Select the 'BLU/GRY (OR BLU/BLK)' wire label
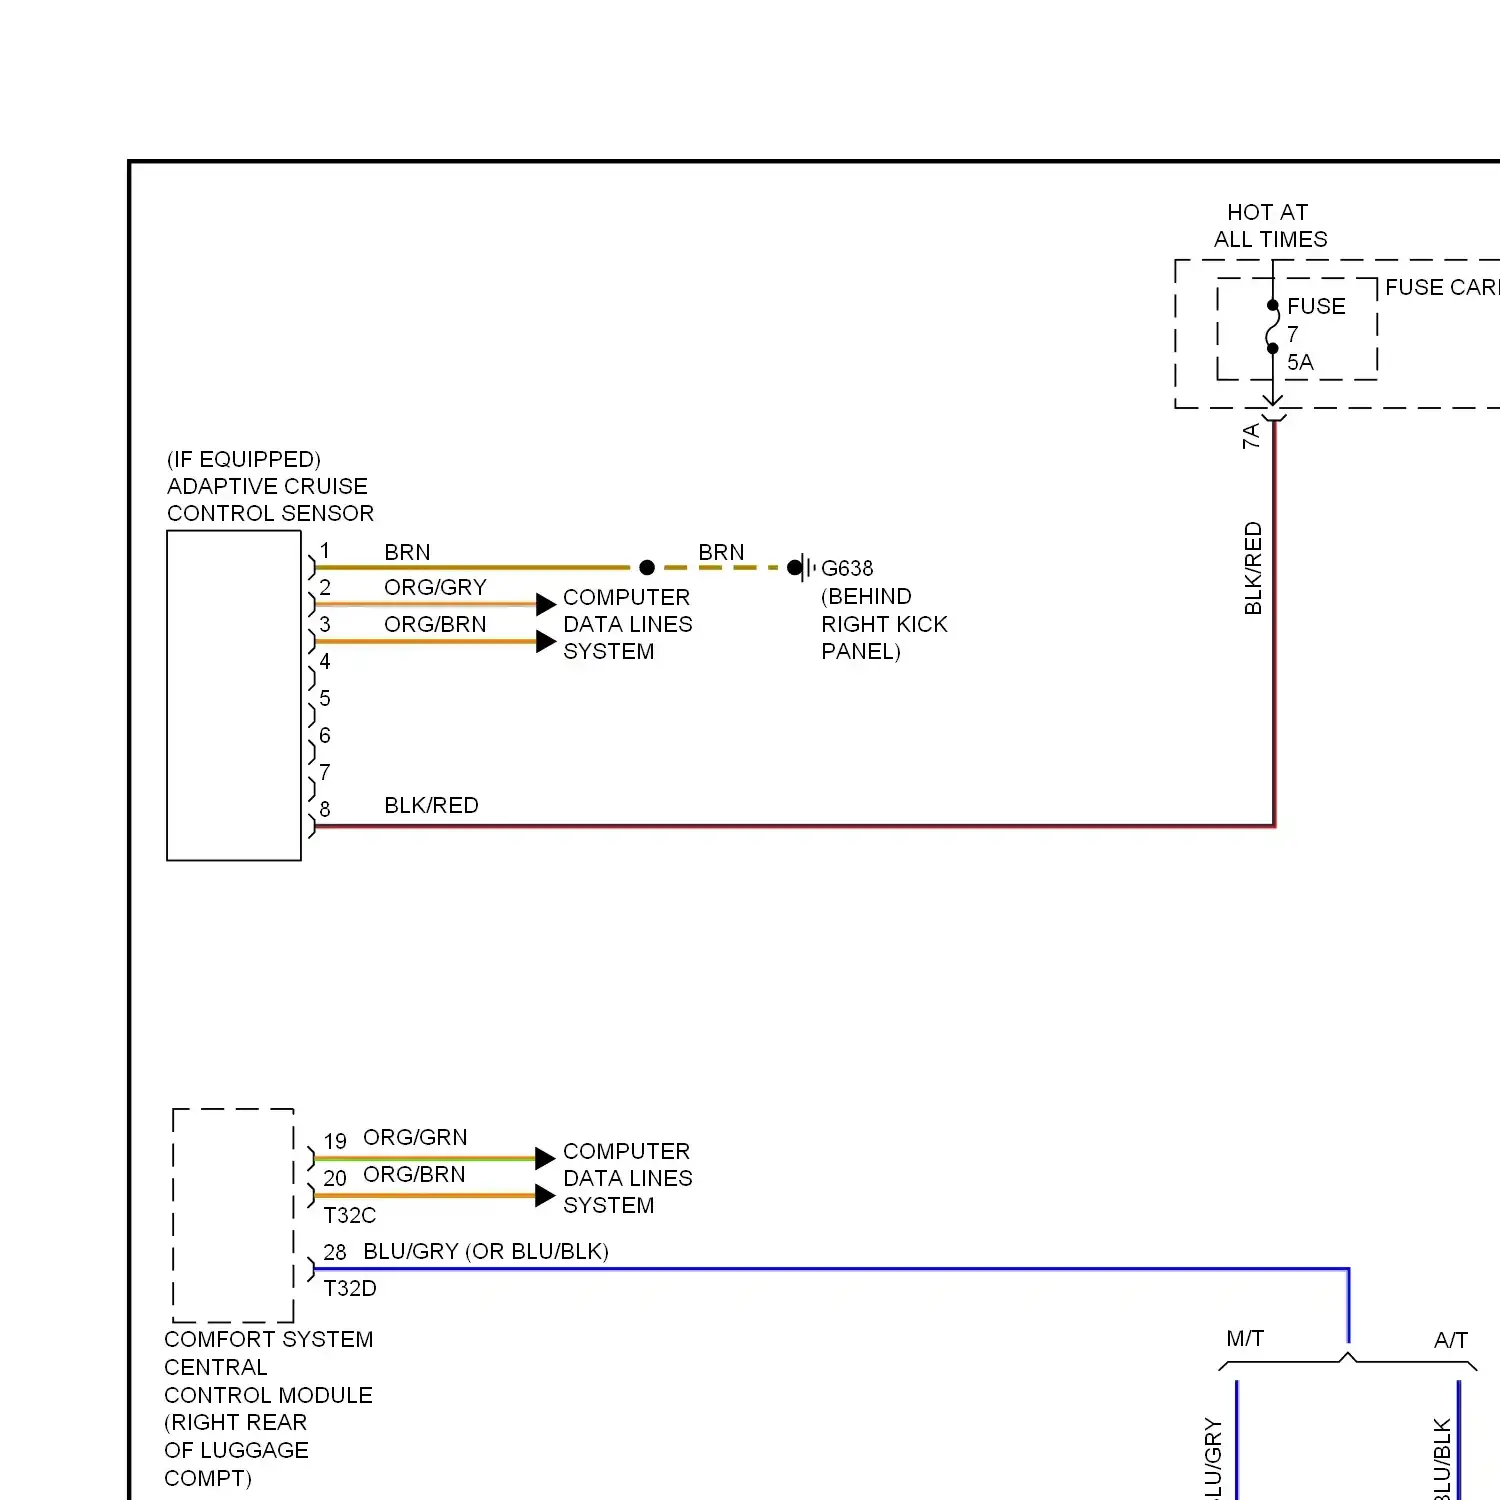The width and height of the screenshot is (1500, 1500). 486,1251
